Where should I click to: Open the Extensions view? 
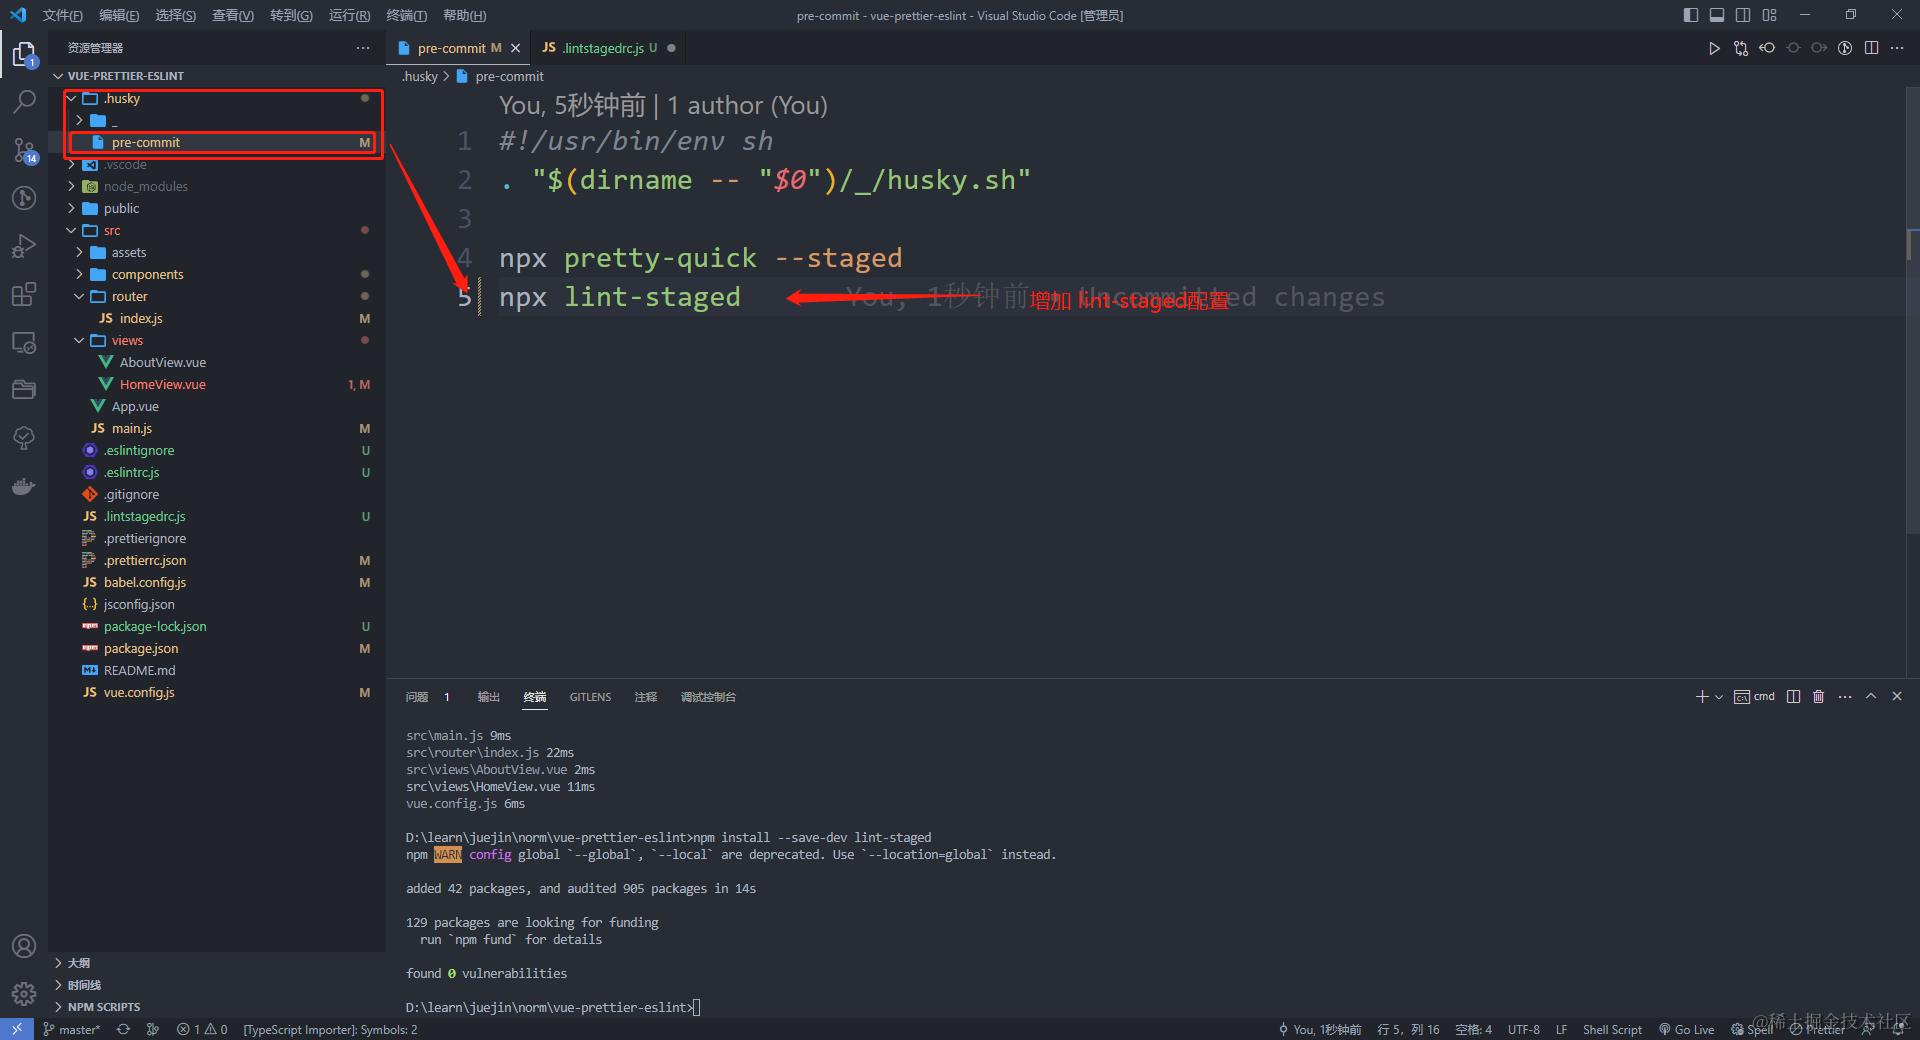click(24, 294)
